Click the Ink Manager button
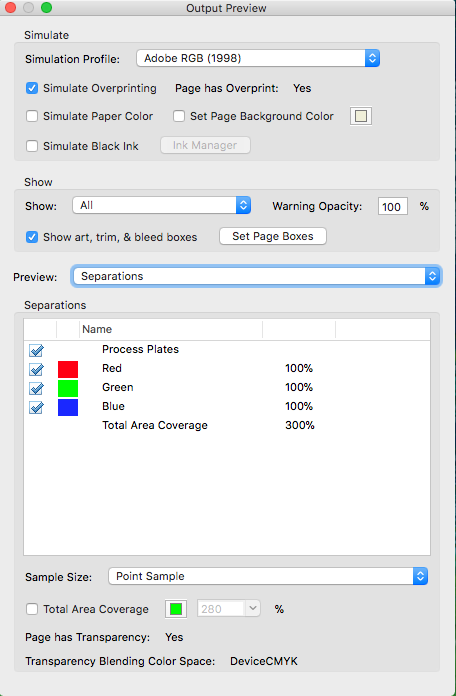456x696 pixels. 205,145
